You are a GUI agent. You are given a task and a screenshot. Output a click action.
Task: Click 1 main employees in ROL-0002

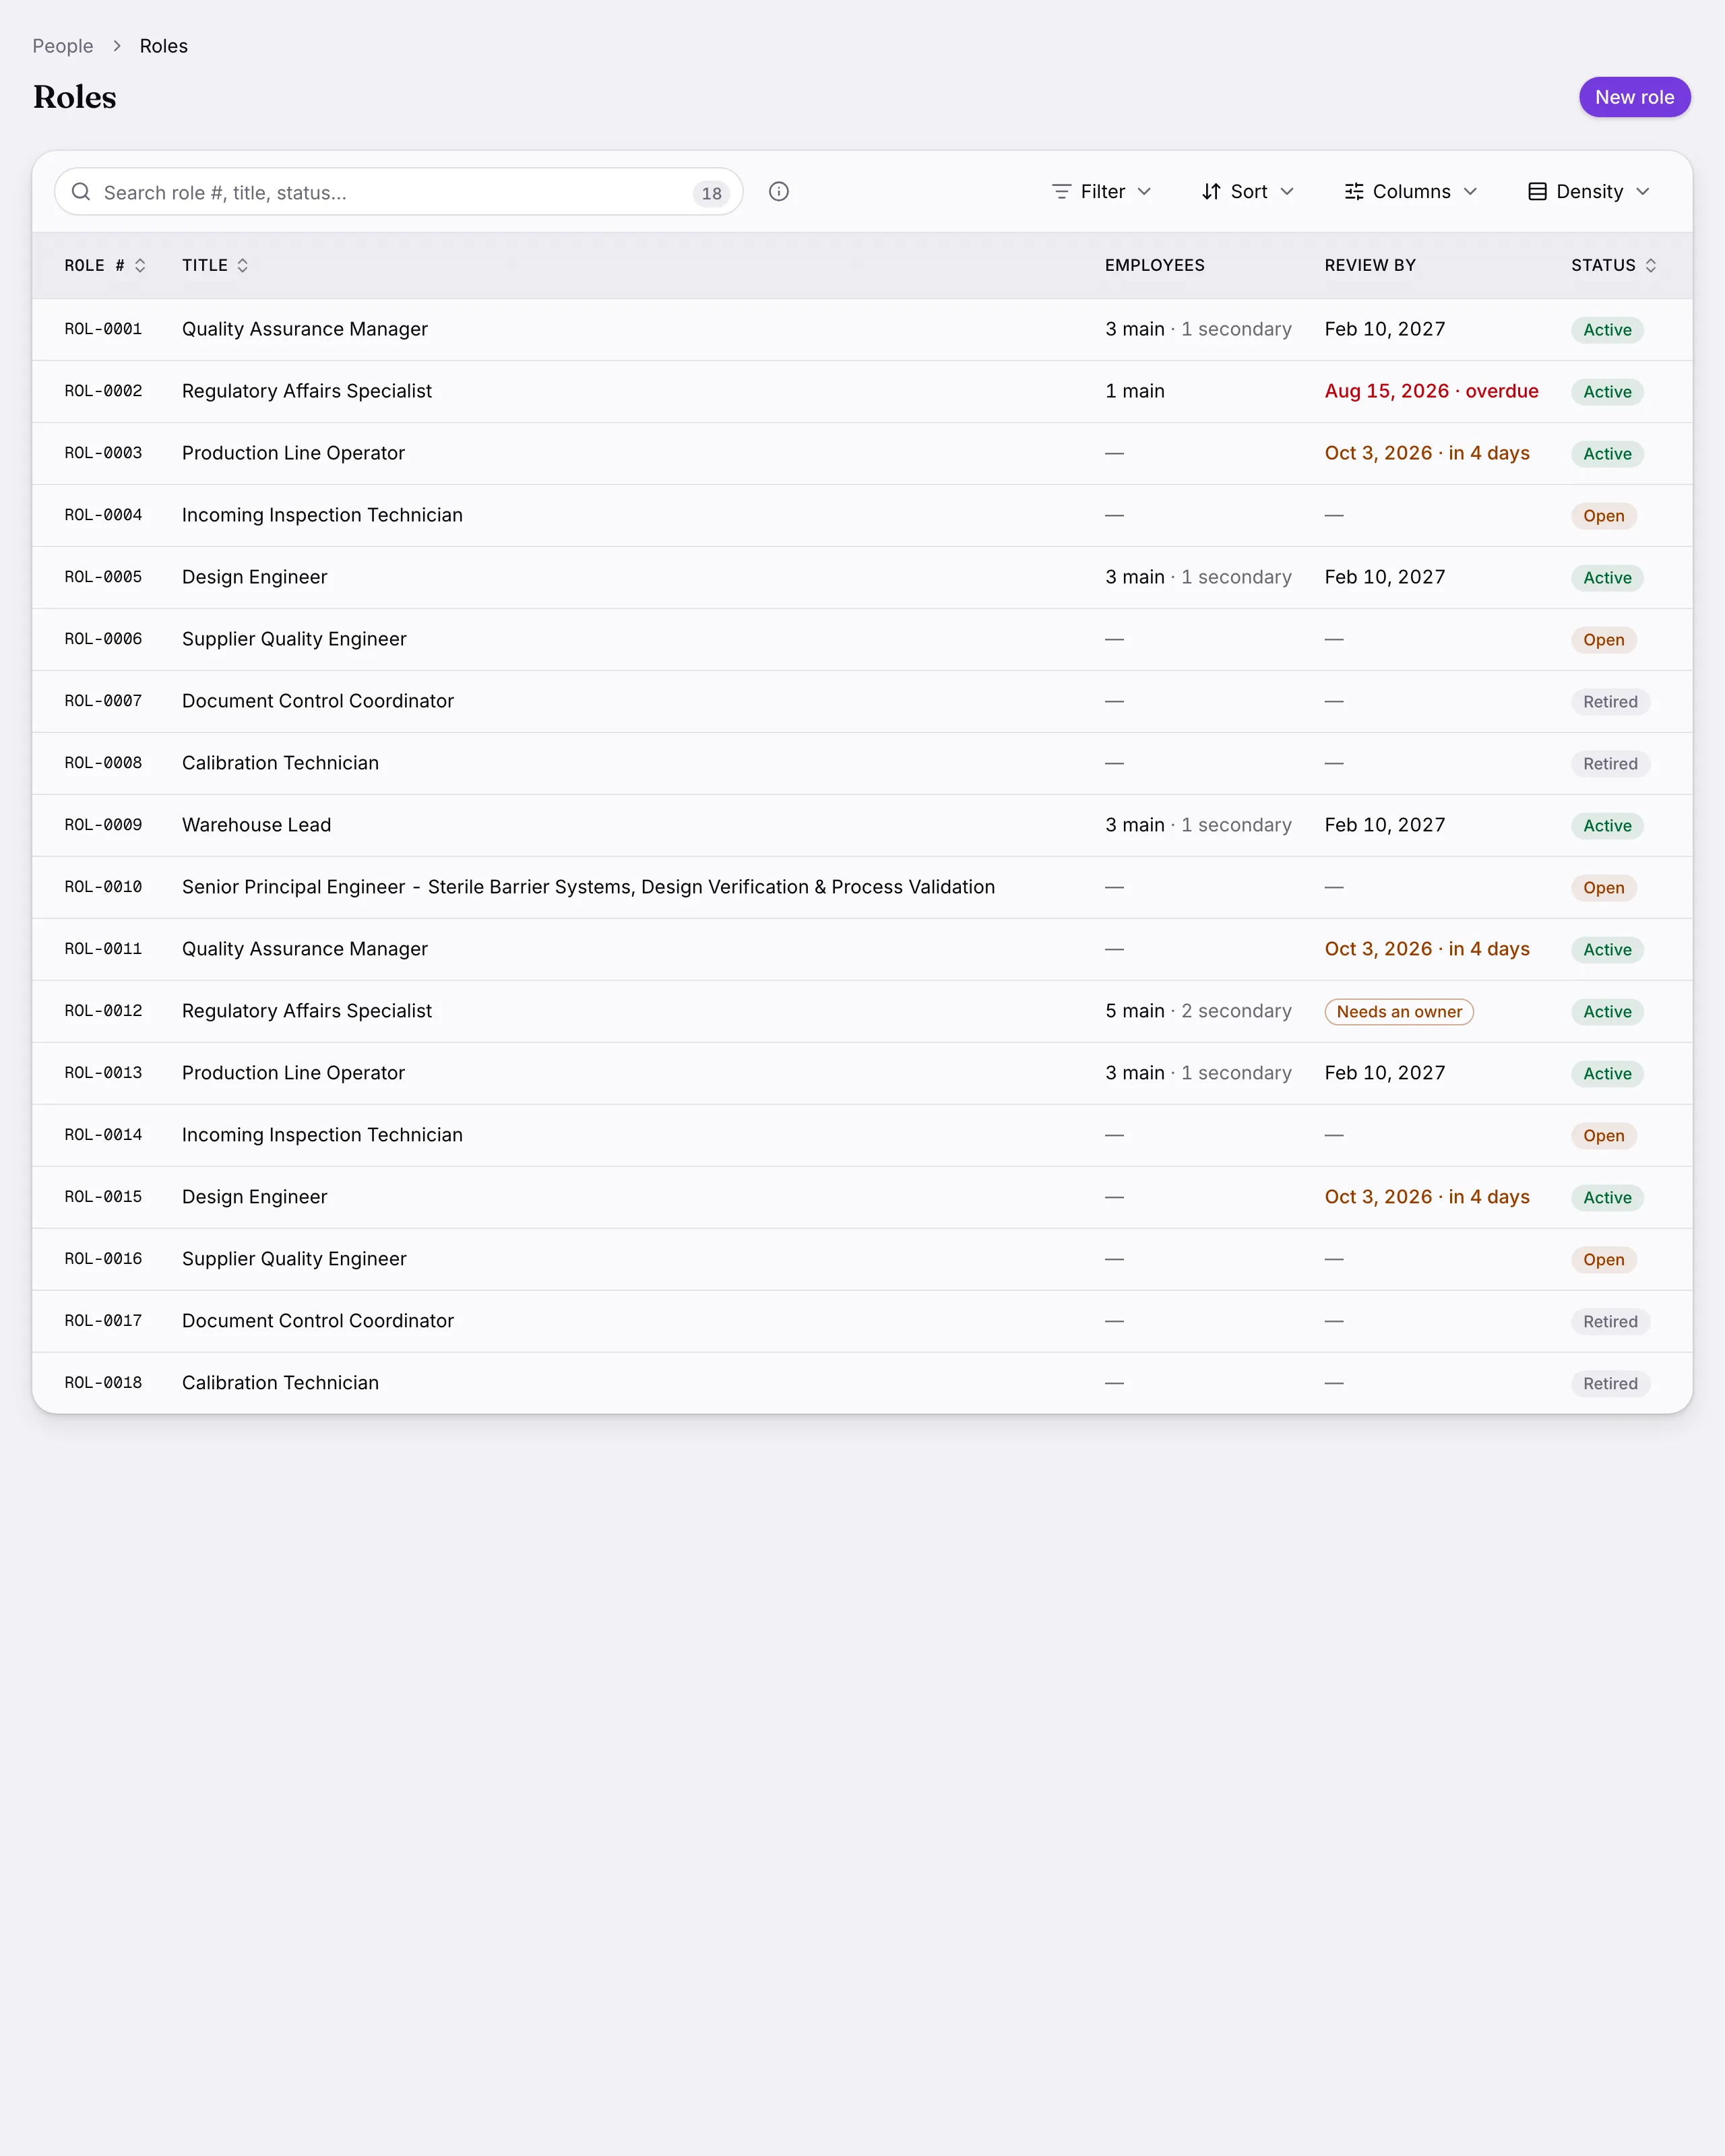click(x=1135, y=391)
